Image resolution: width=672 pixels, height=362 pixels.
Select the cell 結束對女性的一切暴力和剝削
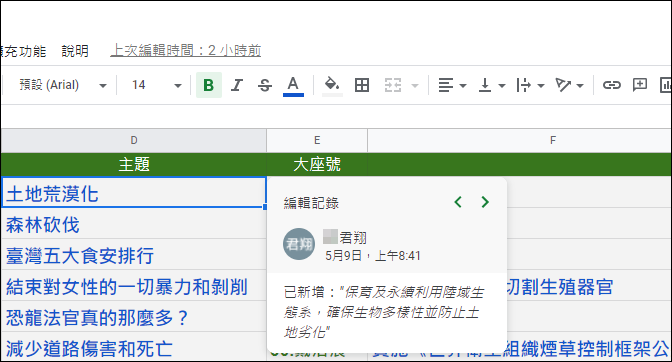click(x=134, y=285)
